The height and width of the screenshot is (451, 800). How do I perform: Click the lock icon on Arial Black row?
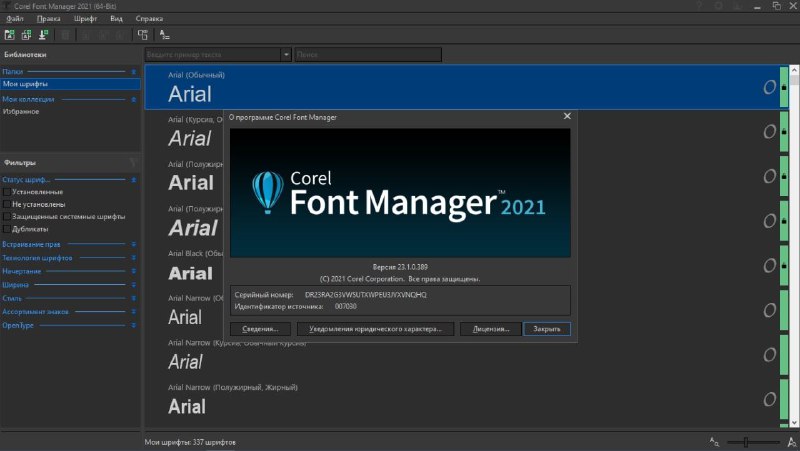pos(784,265)
